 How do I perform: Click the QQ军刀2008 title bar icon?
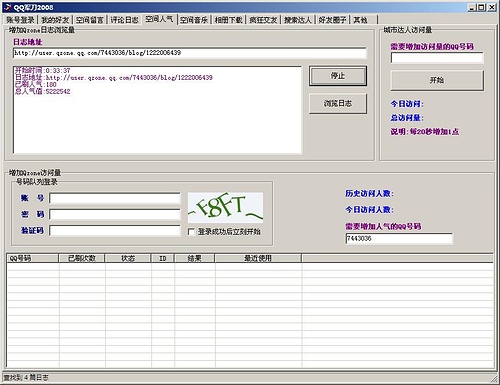point(7,7)
